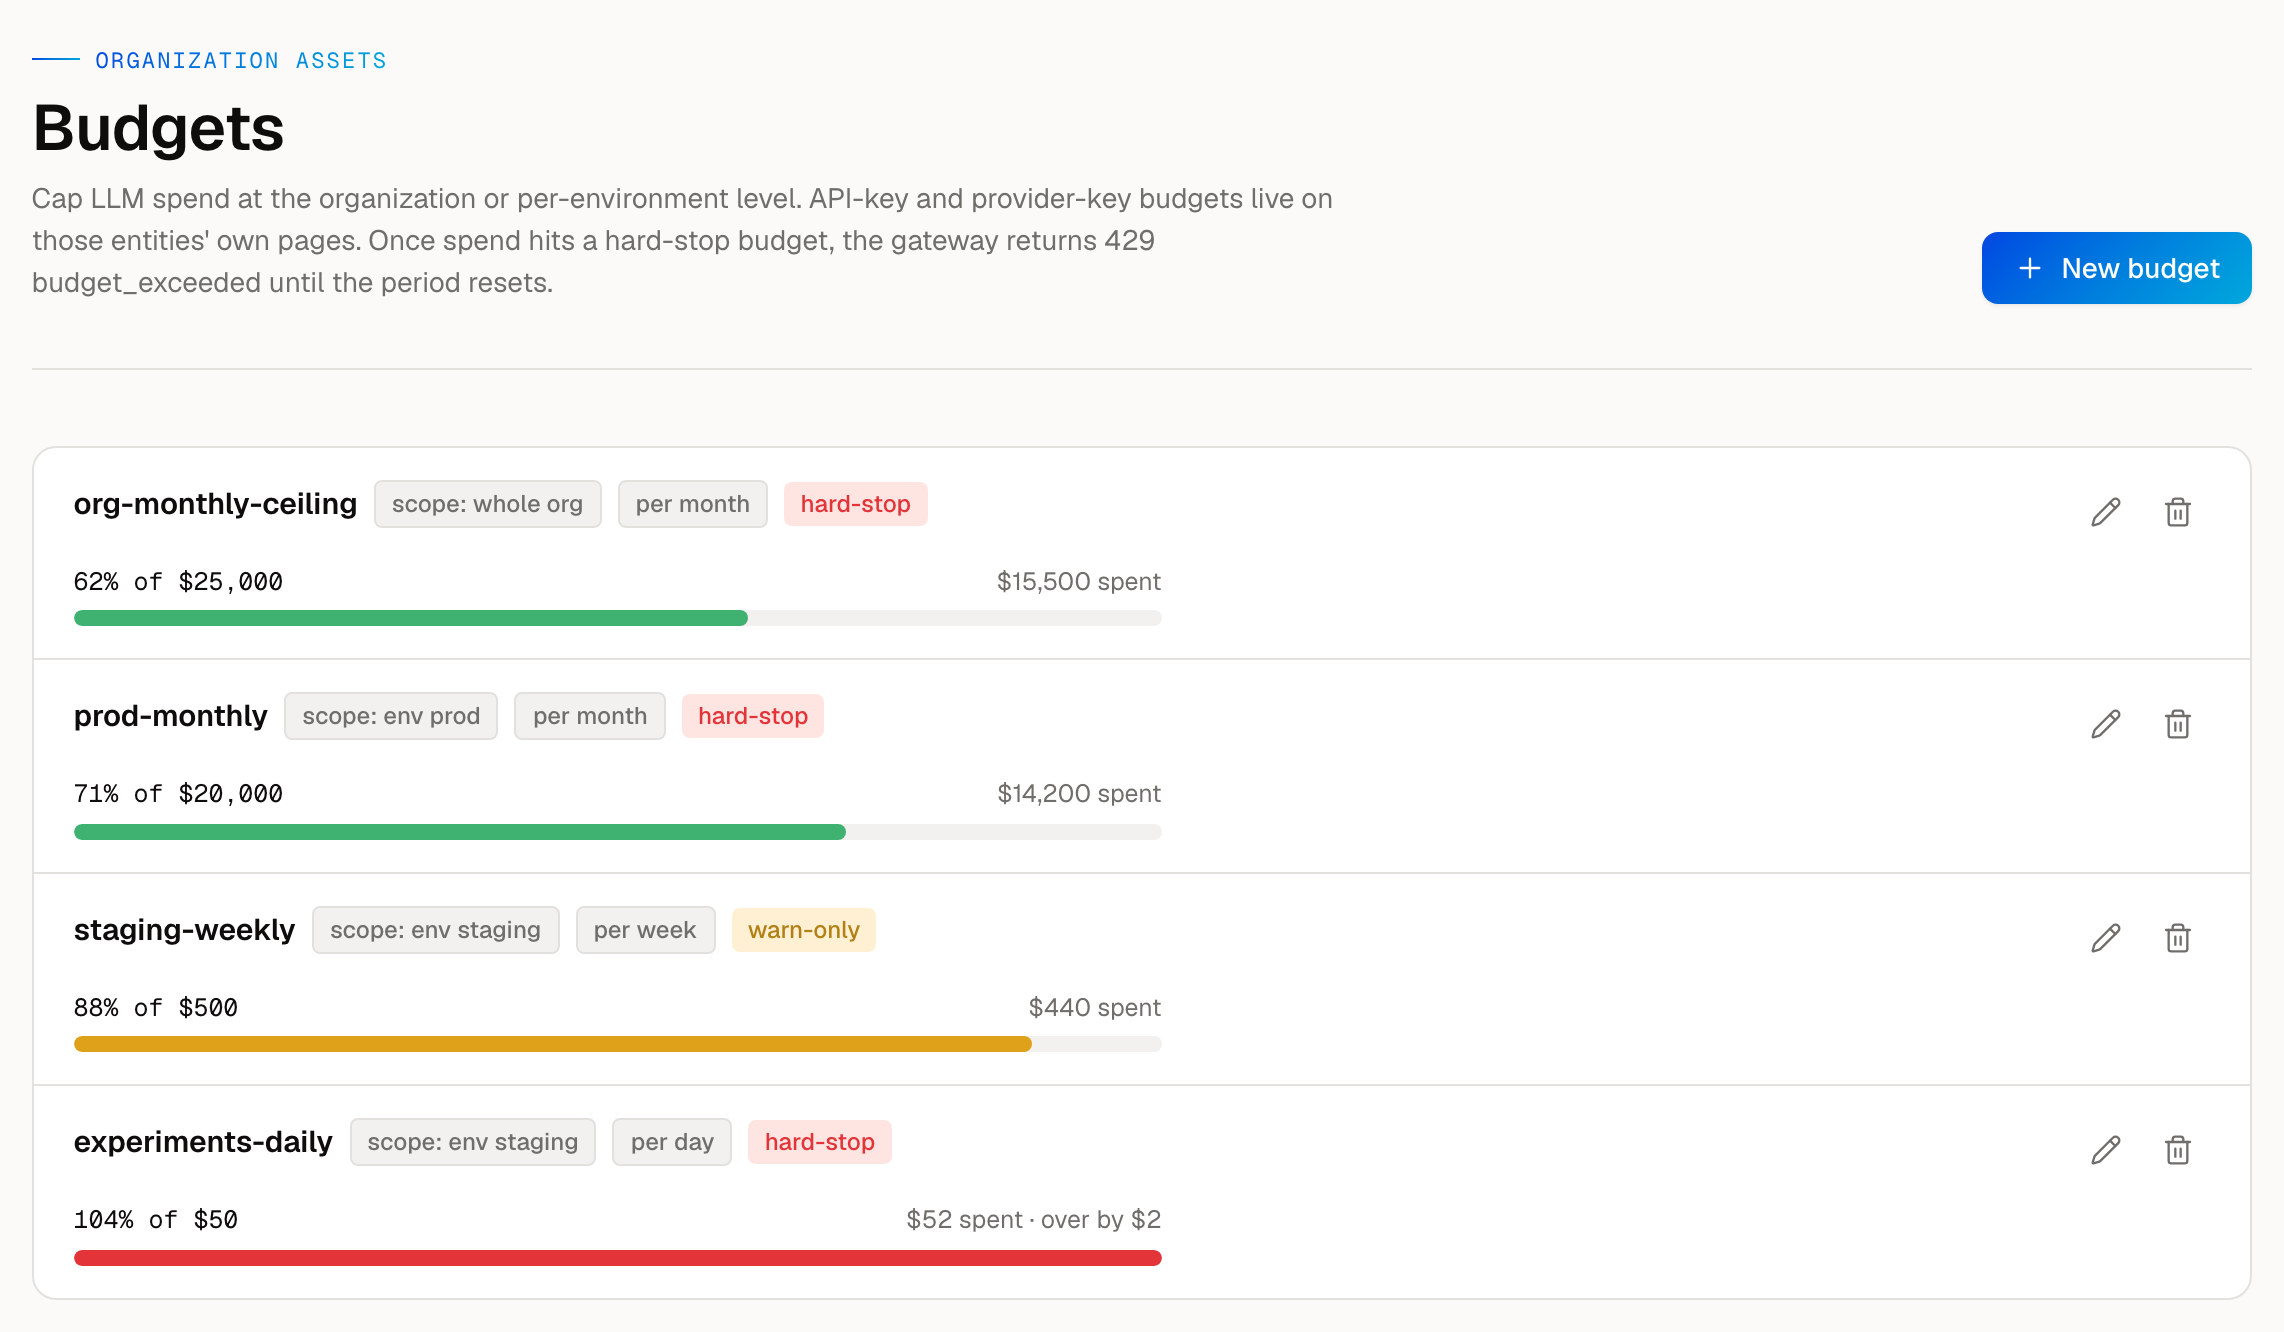Create a New budget

pyautogui.click(x=2116, y=268)
